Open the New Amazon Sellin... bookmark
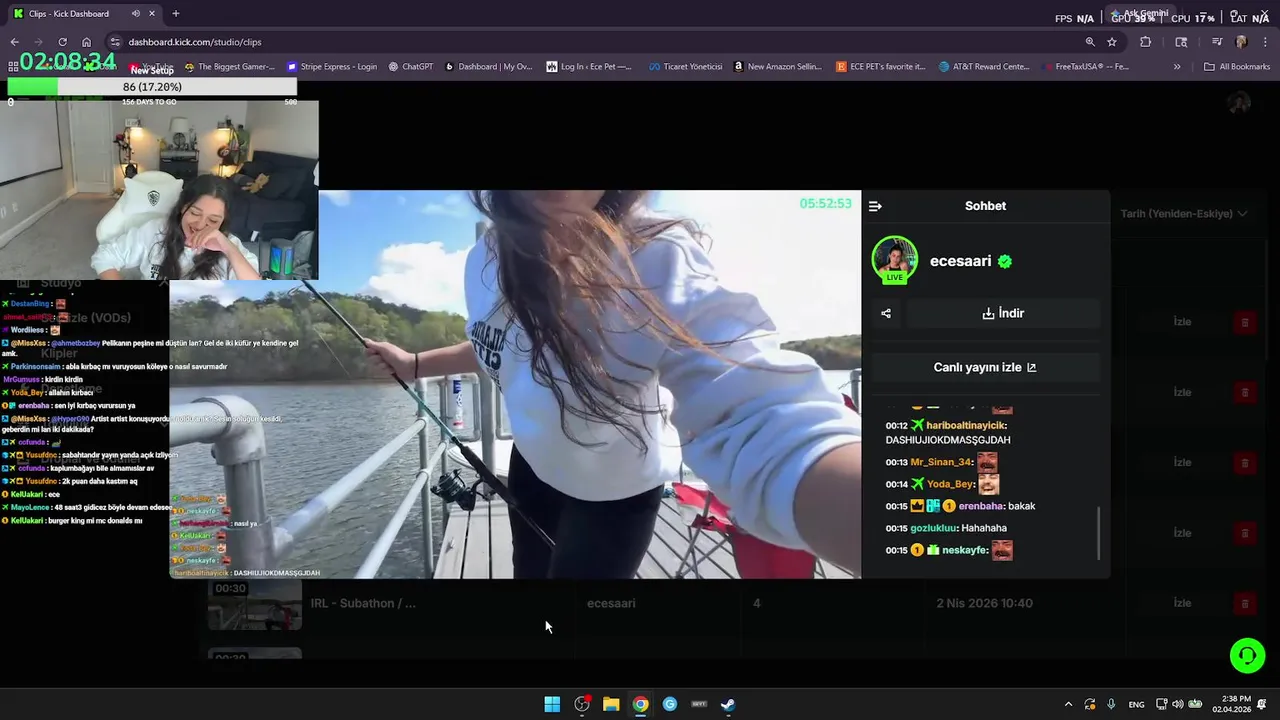The height and width of the screenshot is (720, 1280). (x=777, y=67)
